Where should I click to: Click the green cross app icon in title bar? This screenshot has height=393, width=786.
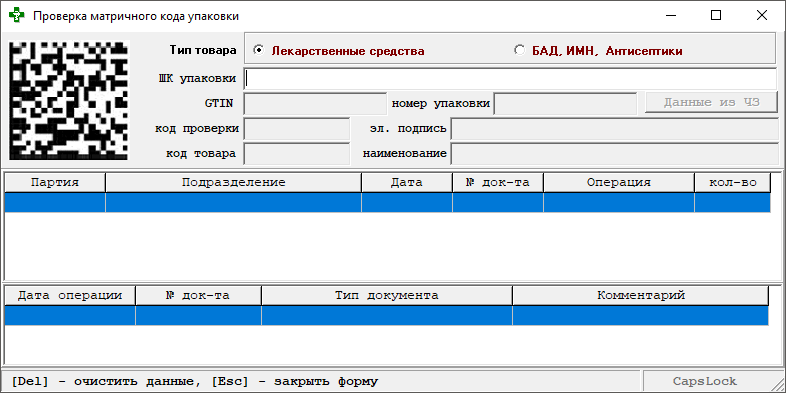(x=17, y=16)
